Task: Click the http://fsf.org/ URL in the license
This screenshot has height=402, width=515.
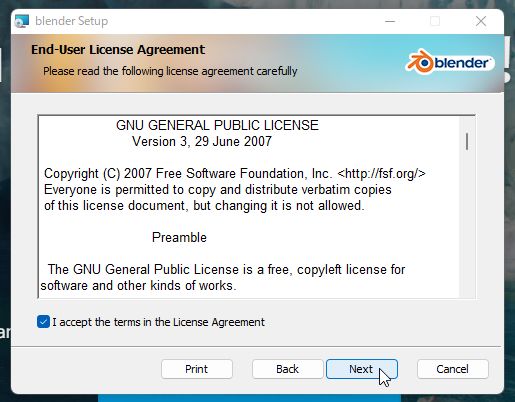Action: click(x=381, y=173)
